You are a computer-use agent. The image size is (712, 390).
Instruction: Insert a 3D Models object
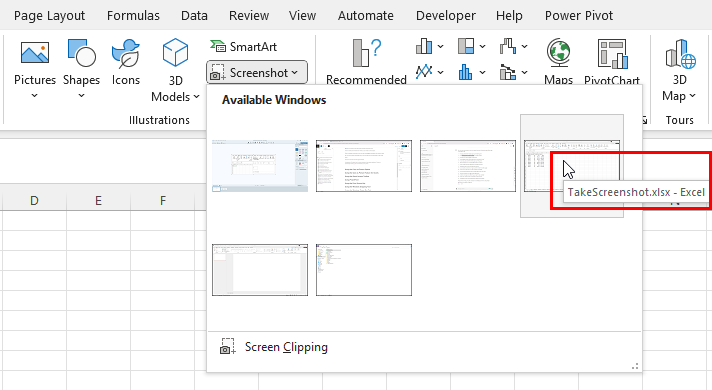pyautogui.click(x=175, y=70)
